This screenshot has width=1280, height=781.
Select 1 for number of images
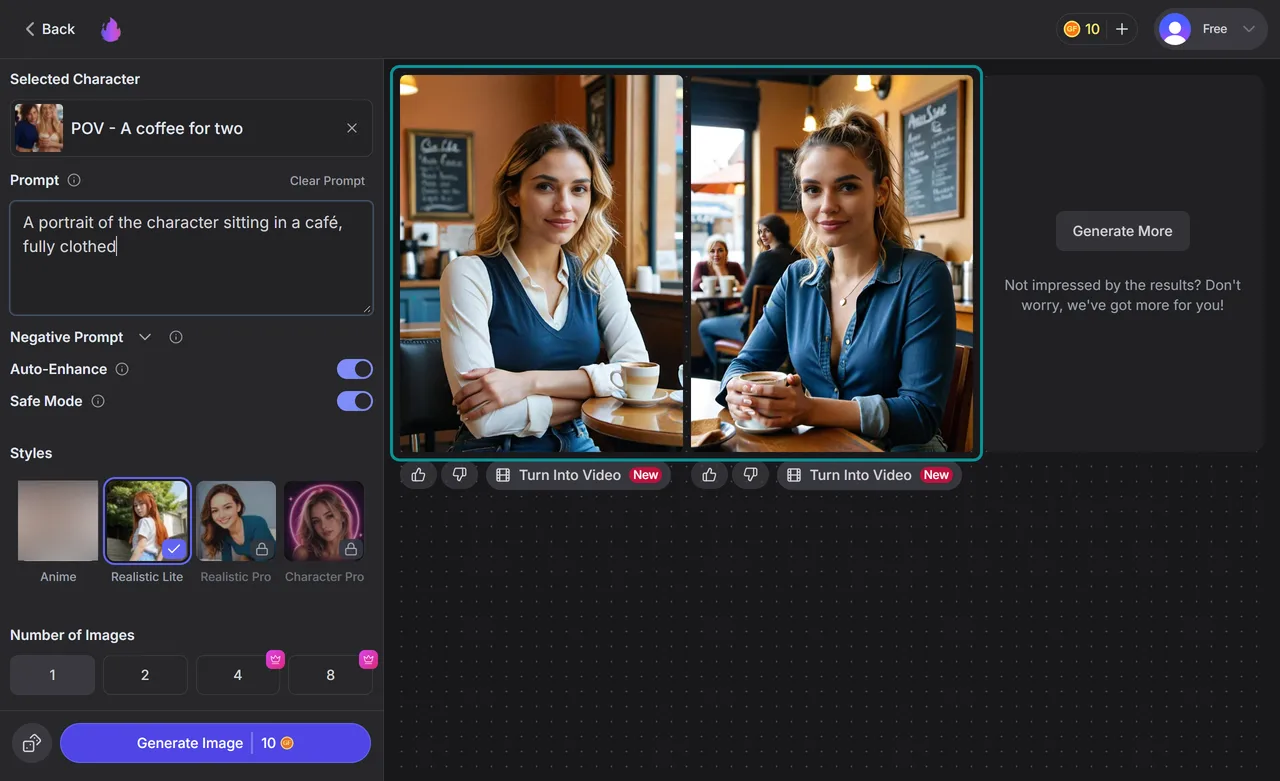point(52,675)
